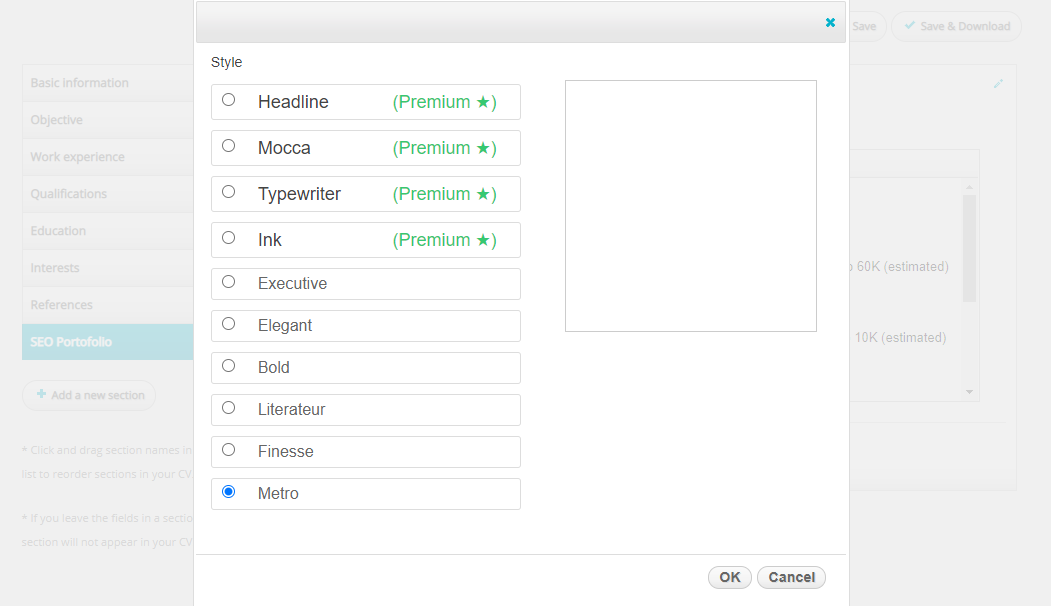
Task: Close the style dialog with the X icon
Action: click(830, 23)
